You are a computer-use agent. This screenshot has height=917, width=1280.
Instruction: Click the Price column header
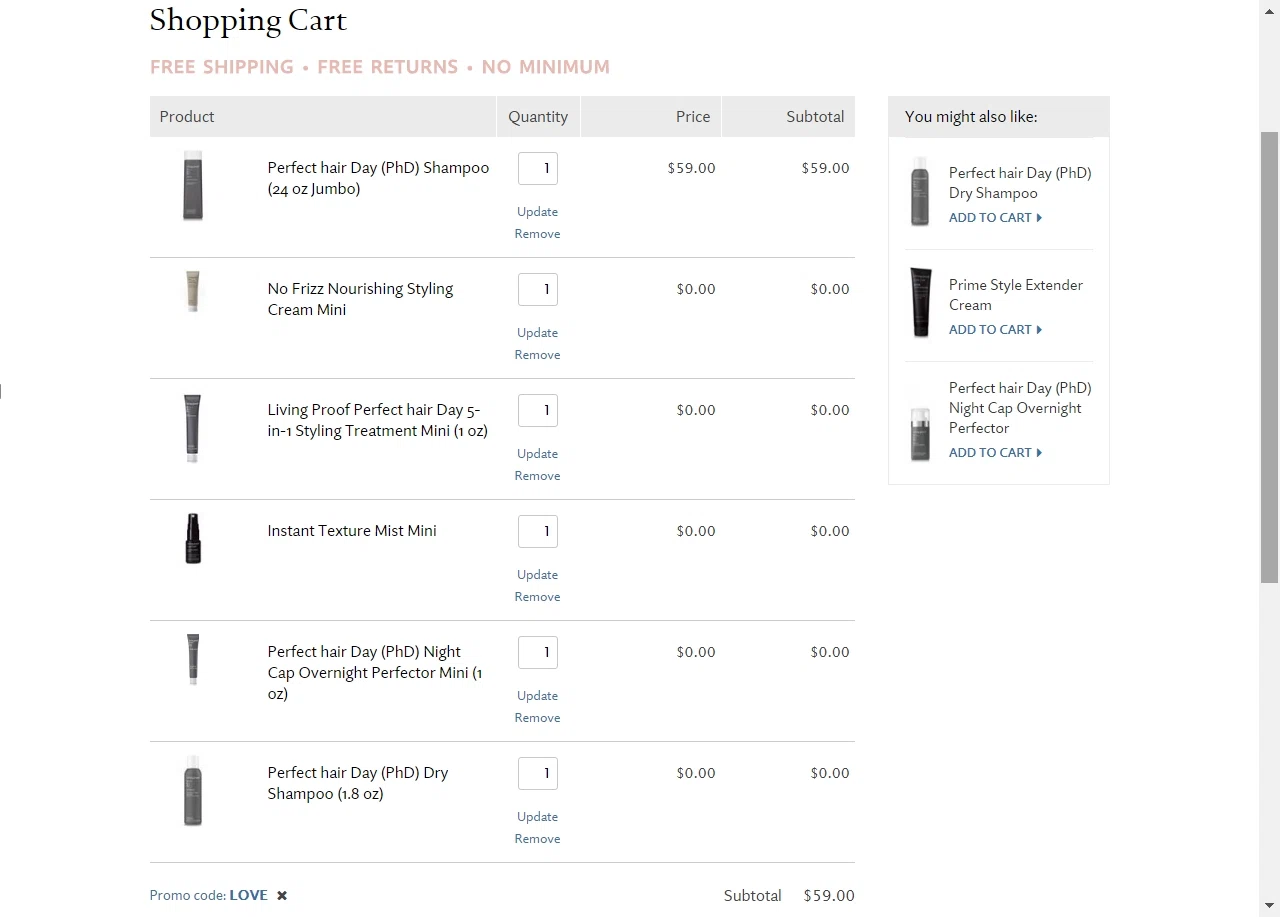[651, 117]
